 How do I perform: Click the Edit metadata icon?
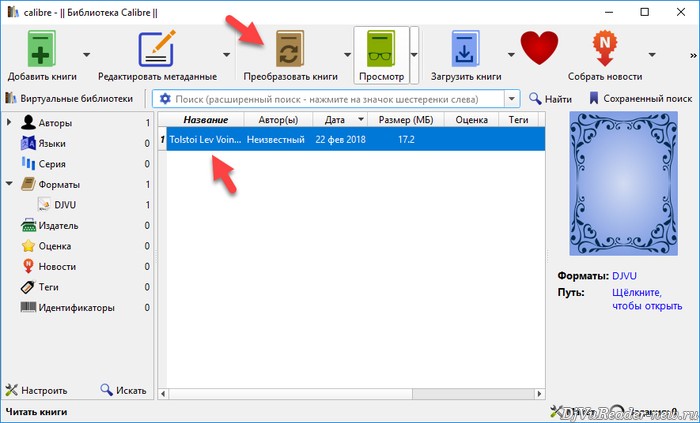click(x=157, y=48)
